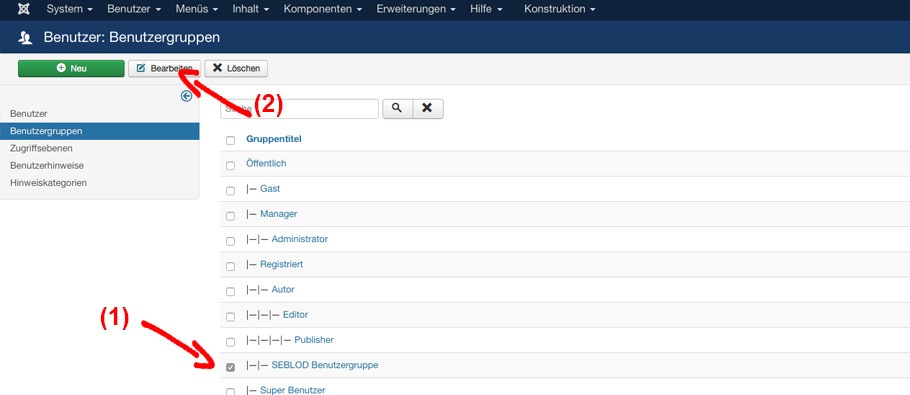Viewport: 910px width, 395px height.
Task: Open the Komponenten dropdown menu
Action: 323,9
